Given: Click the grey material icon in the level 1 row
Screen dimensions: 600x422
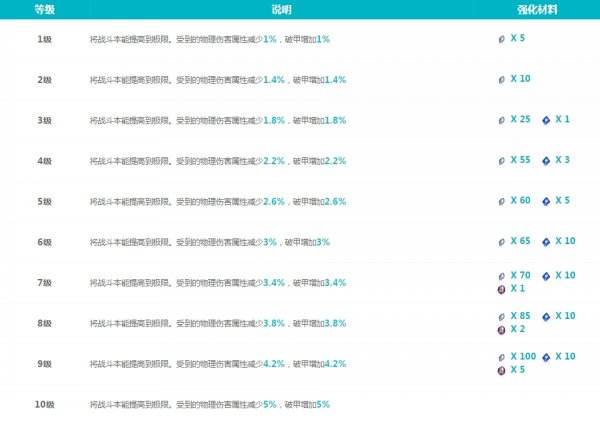Looking at the screenshot, I should point(502,38).
